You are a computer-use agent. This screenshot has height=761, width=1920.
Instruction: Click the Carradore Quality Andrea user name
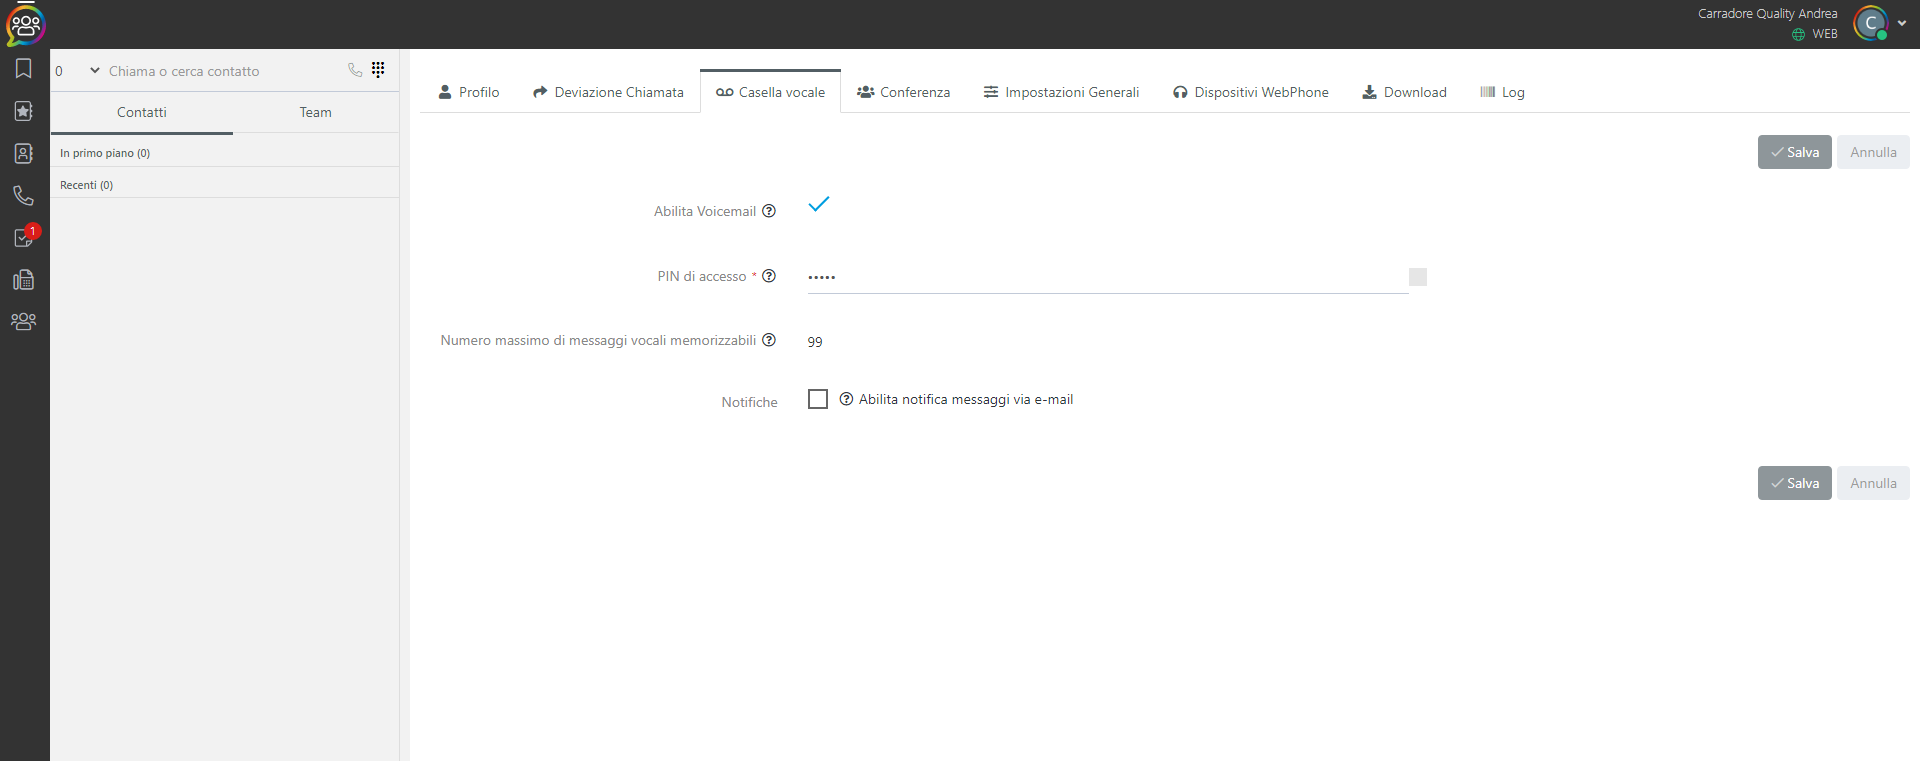pos(1767,13)
